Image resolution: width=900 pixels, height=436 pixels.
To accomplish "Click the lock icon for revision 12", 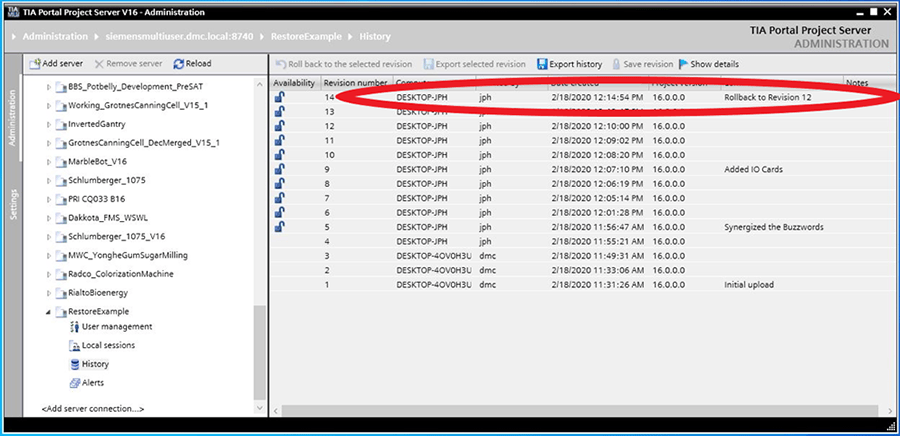I will click(x=280, y=126).
